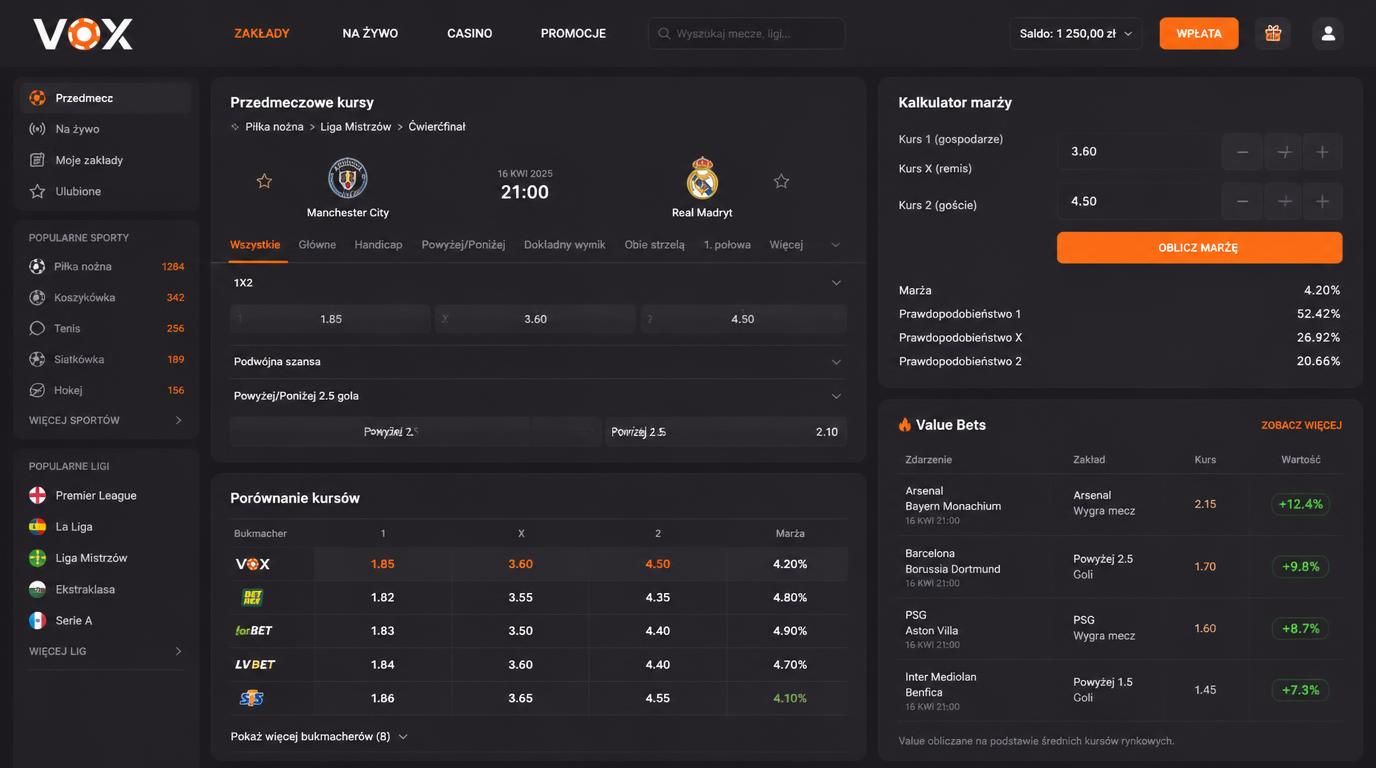Open the user account profile icon

coord(1328,33)
